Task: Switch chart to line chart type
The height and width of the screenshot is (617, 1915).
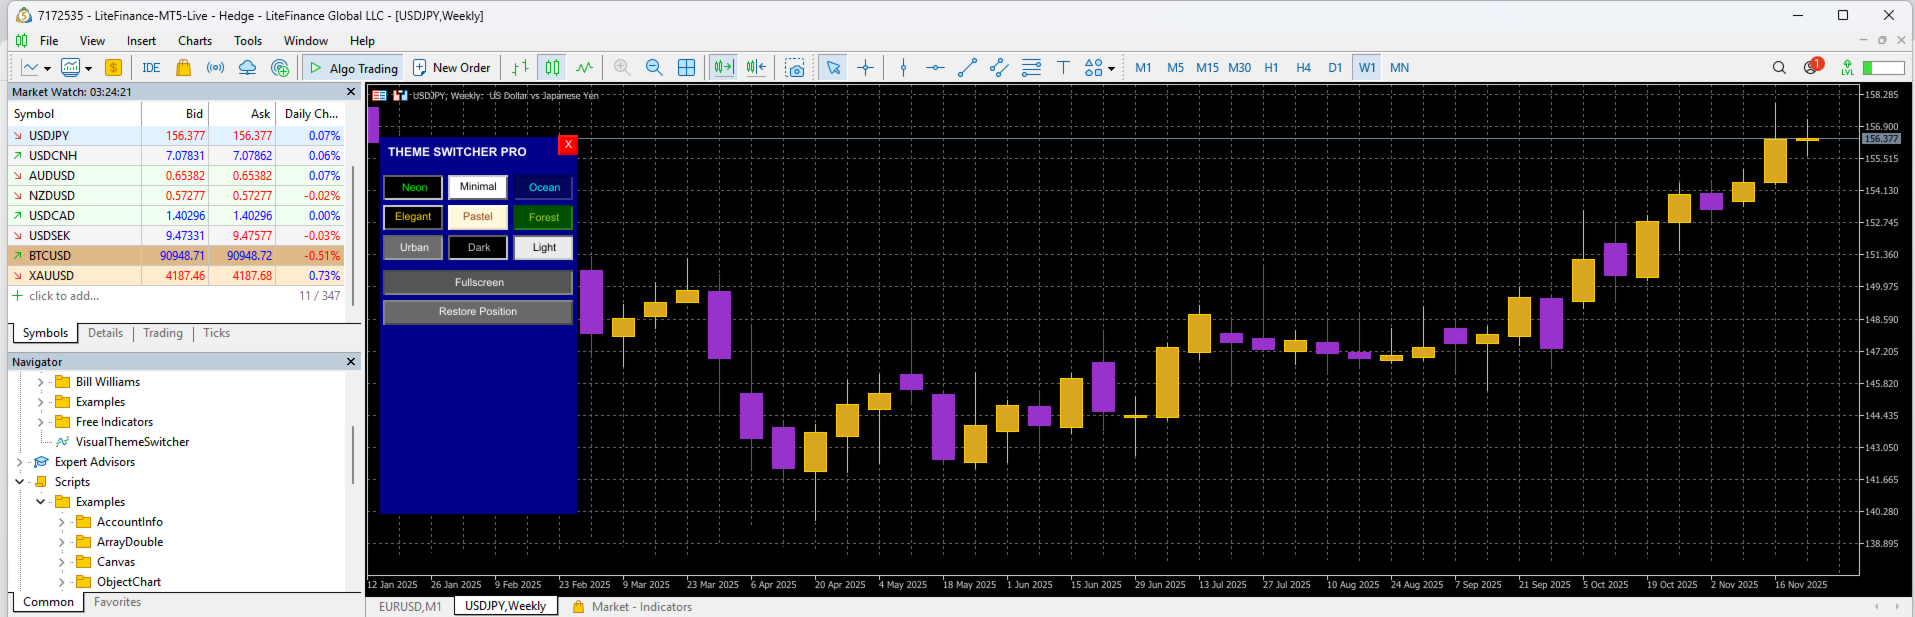Action: pyautogui.click(x=584, y=68)
